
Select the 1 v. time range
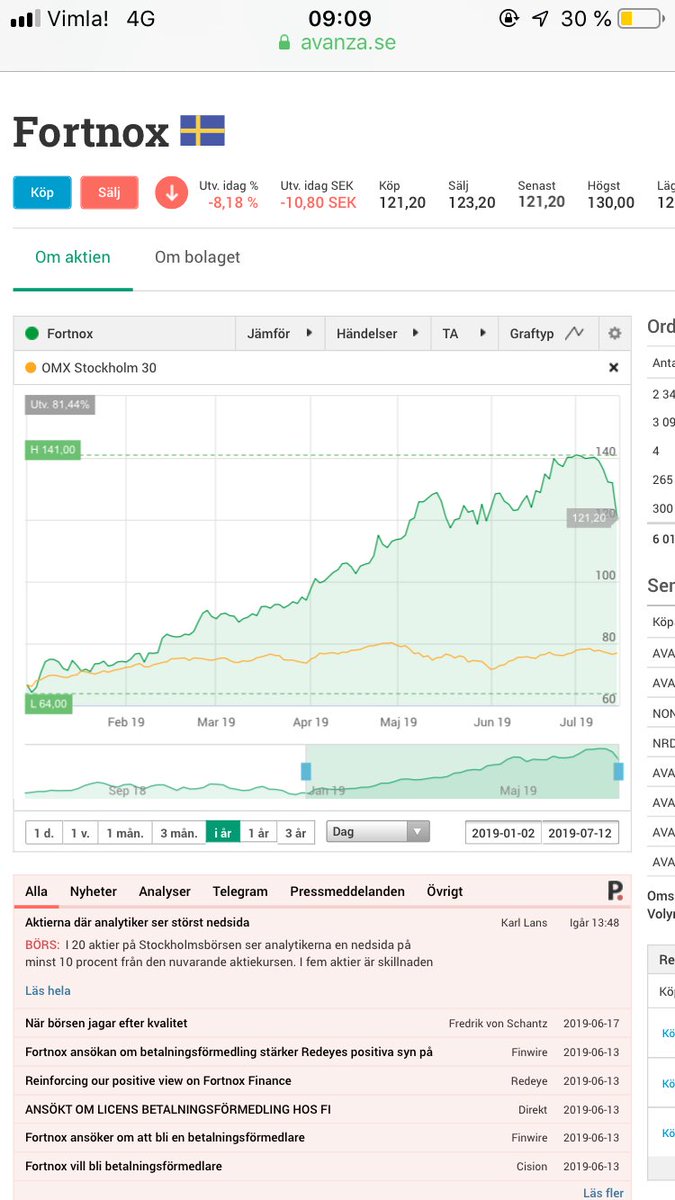[x=80, y=832]
